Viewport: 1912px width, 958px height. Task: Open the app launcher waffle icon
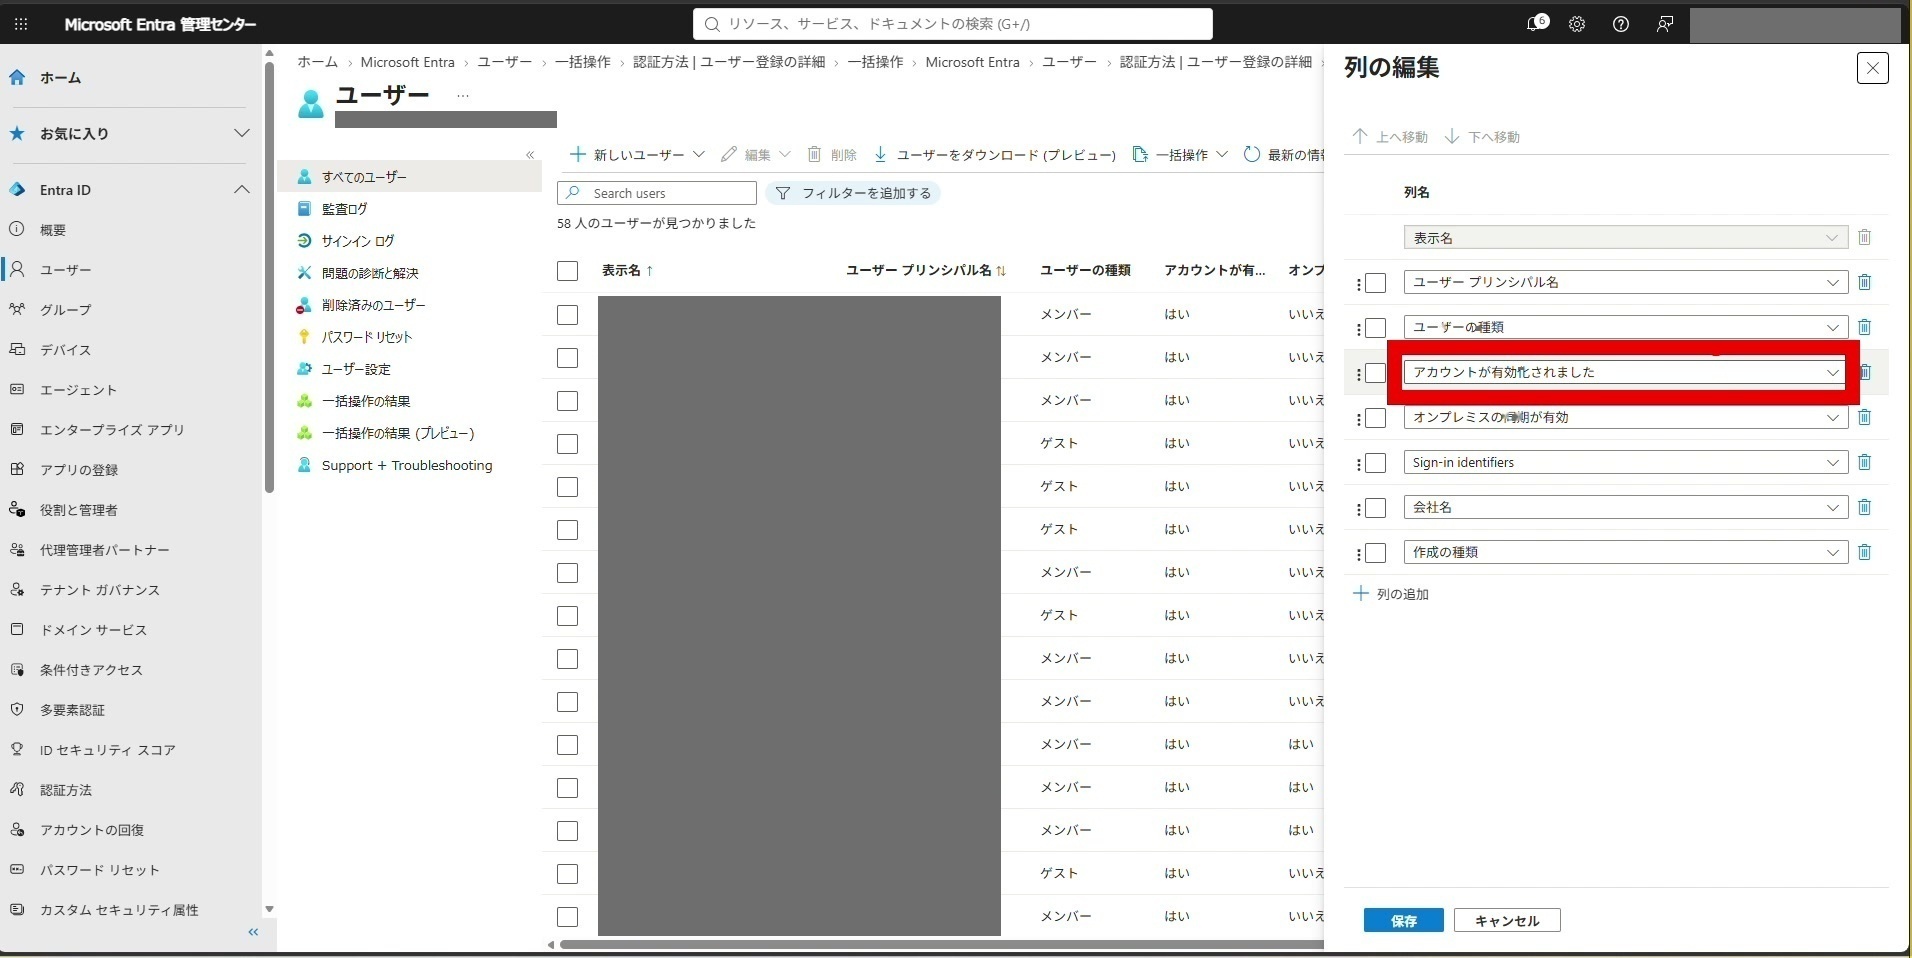click(21, 24)
